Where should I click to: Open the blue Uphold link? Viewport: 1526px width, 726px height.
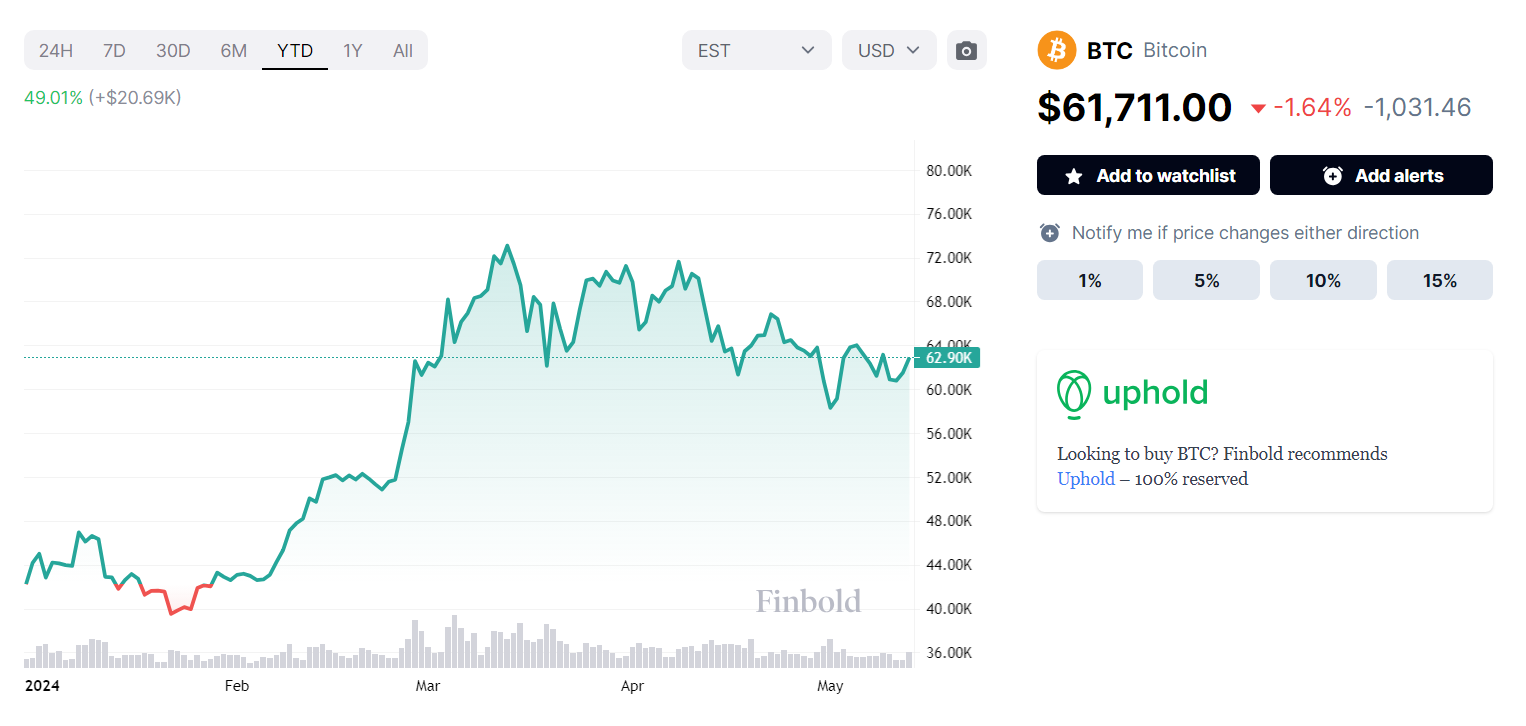click(1085, 479)
